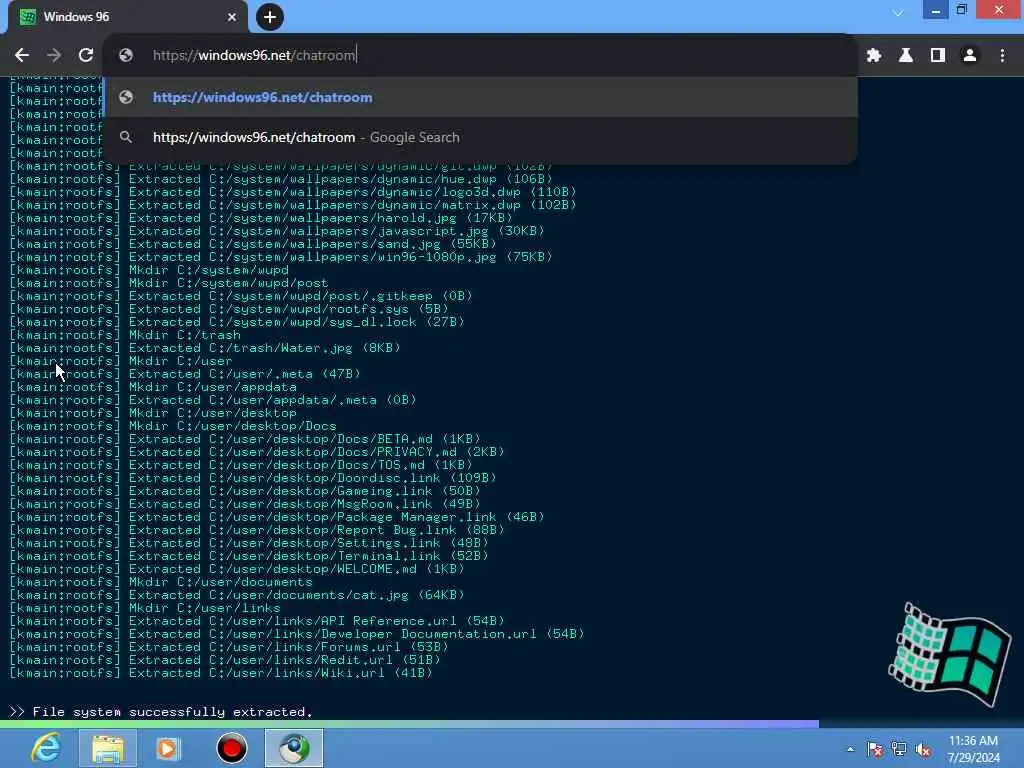The image size is (1024, 768).
Task: Show hidden system tray icons
Action: pos(850,749)
